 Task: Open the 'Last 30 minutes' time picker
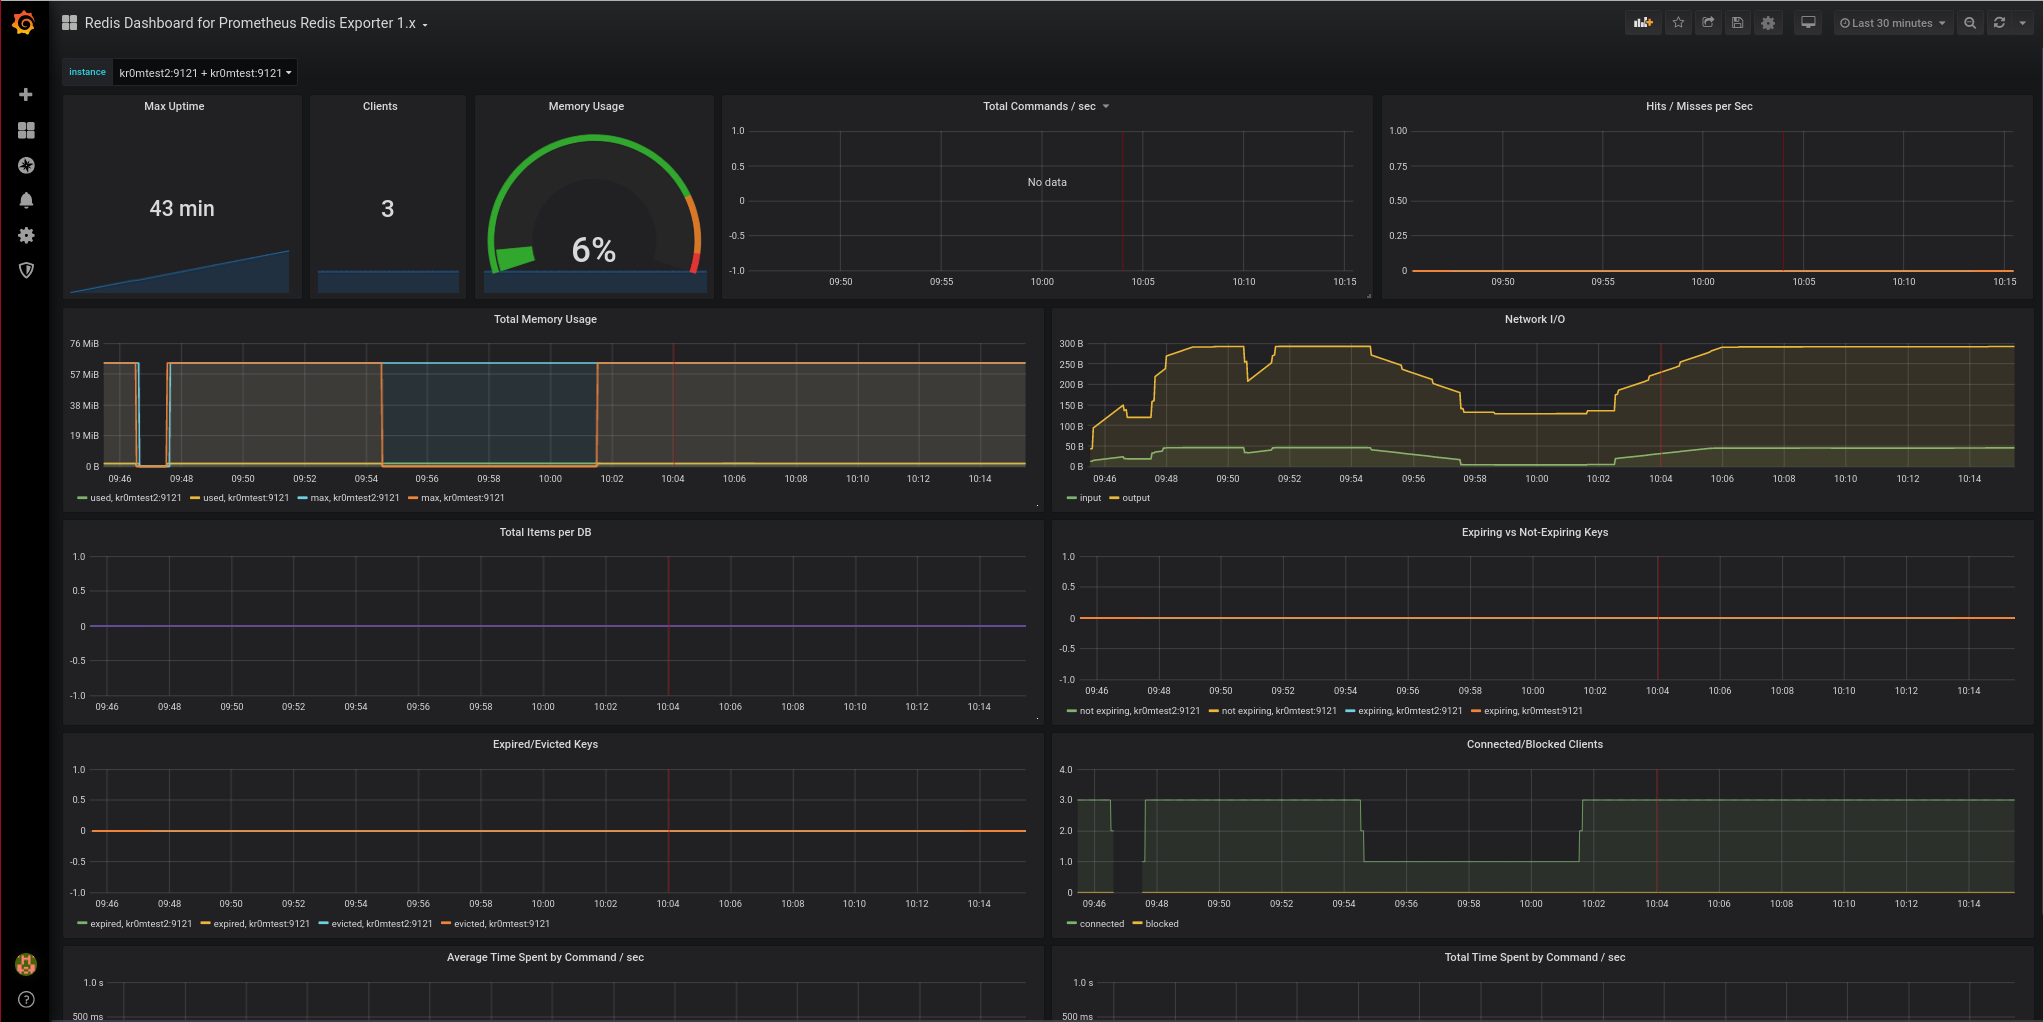(1892, 23)
